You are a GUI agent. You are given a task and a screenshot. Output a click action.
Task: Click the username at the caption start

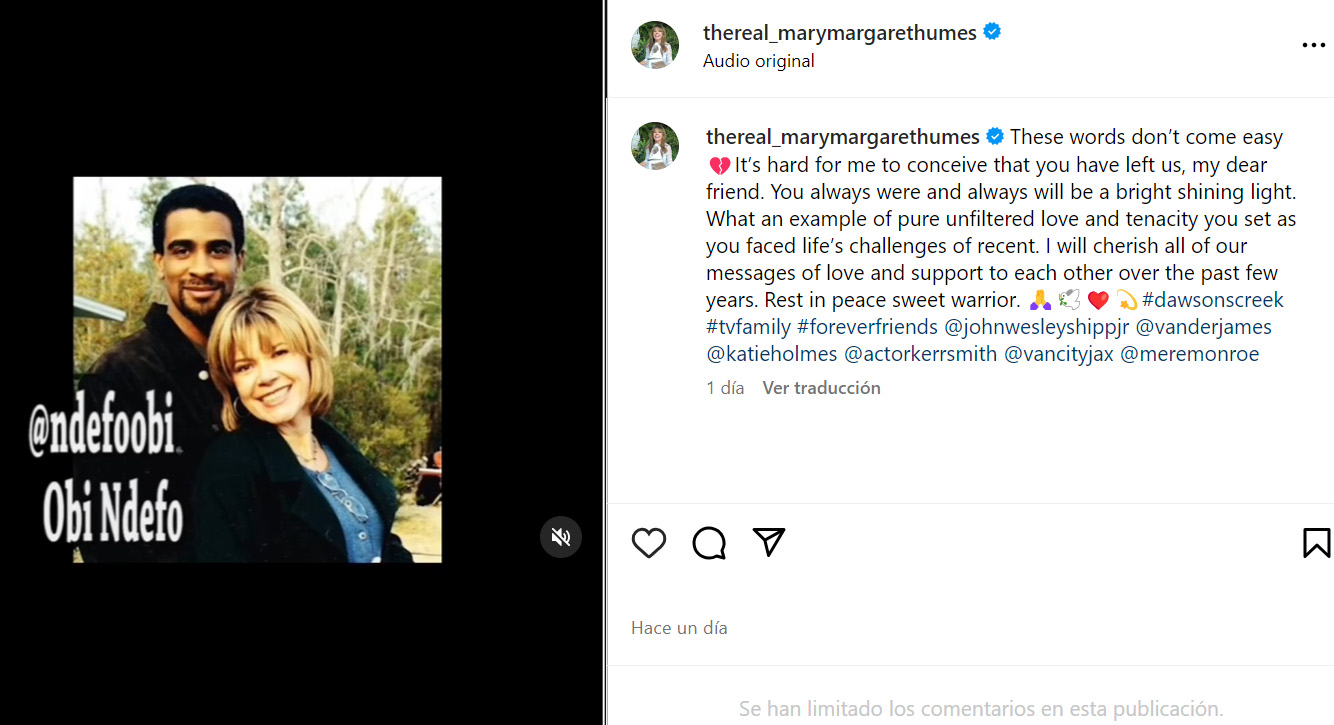pos(842,137)
